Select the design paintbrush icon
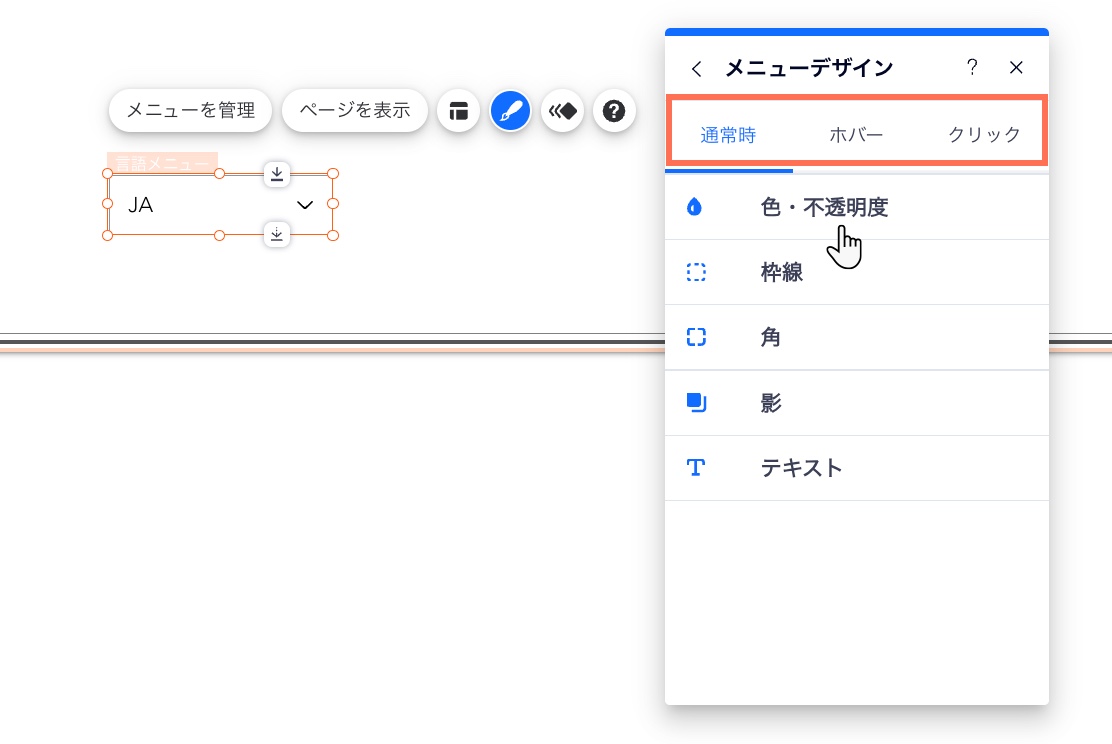The image size is (1112, 744). (511, 111)
